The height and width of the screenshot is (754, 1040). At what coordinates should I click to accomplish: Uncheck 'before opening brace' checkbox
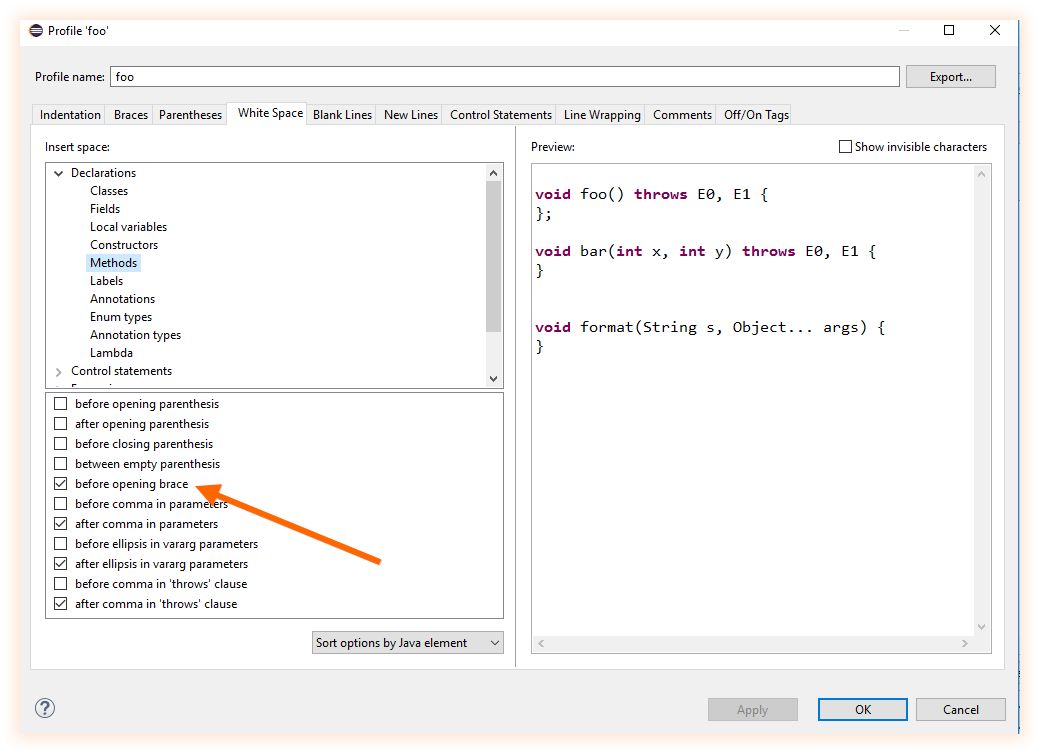[x=60, y=483]
